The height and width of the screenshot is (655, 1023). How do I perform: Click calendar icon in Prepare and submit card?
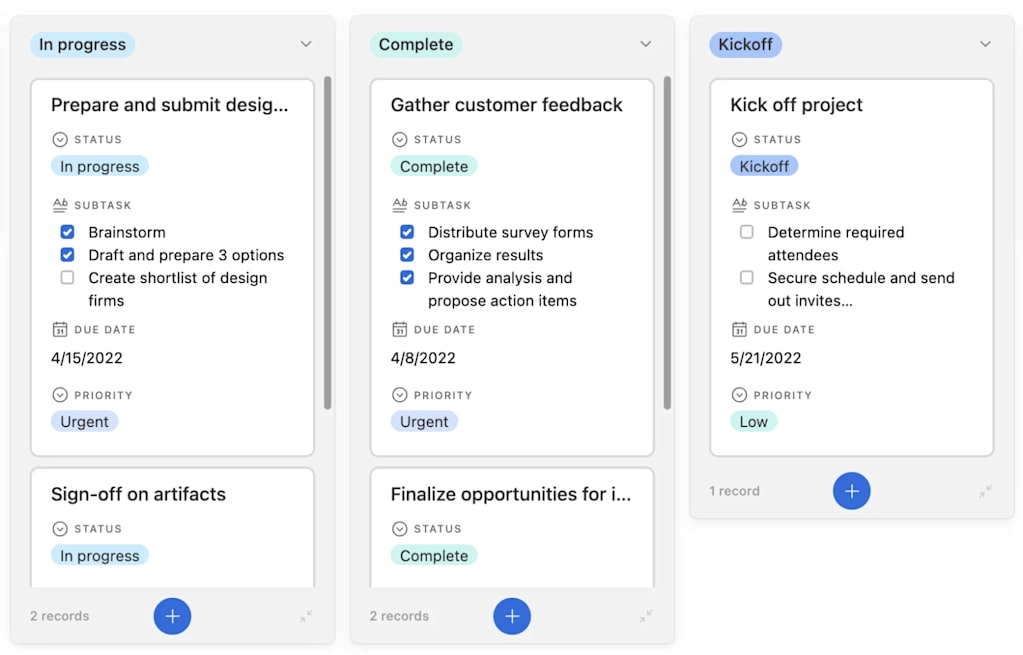pos(60,329)
